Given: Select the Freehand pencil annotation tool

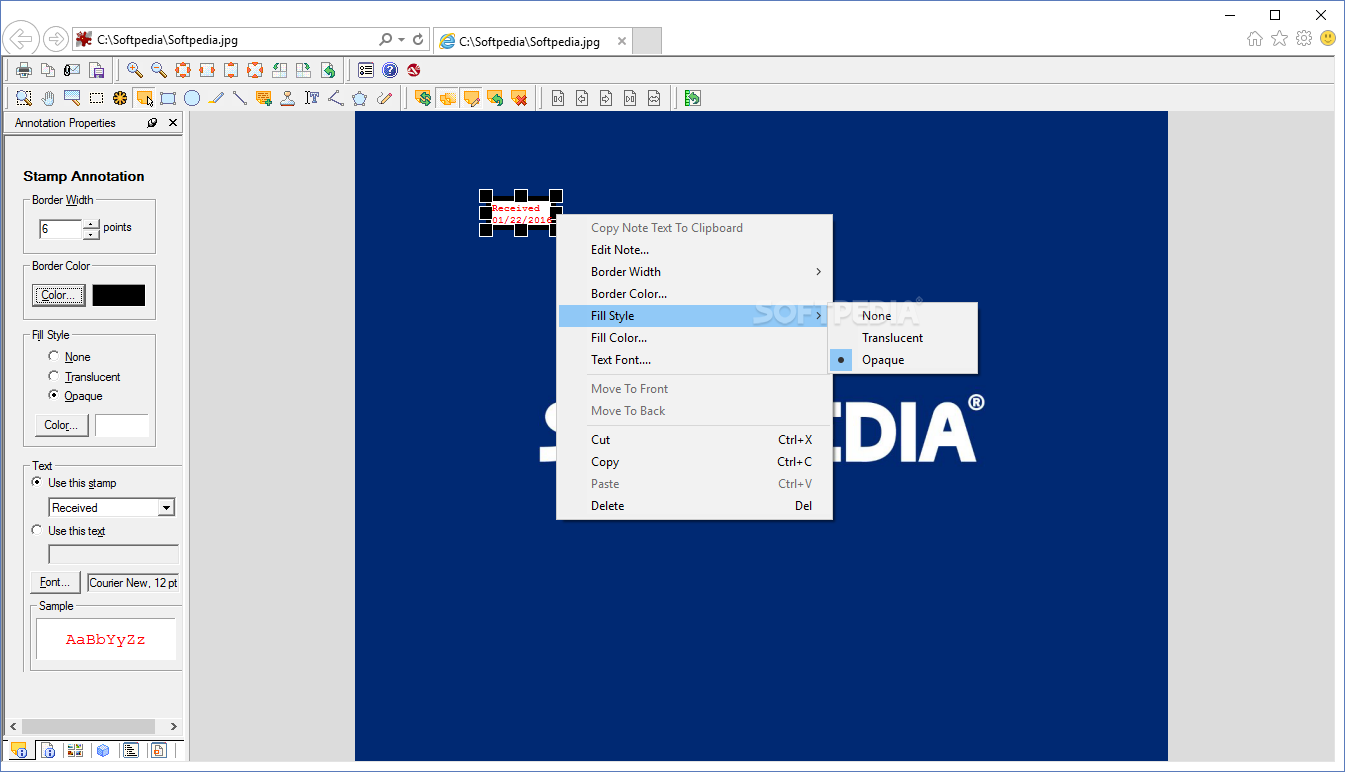Looking at the screenshot, I should pyautogui.click(x=384, y=98).
